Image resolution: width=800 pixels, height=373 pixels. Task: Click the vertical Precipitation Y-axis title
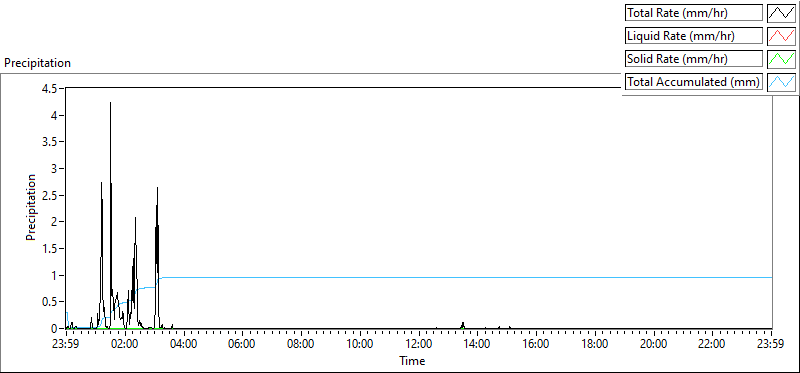click(x=31, y=207)
